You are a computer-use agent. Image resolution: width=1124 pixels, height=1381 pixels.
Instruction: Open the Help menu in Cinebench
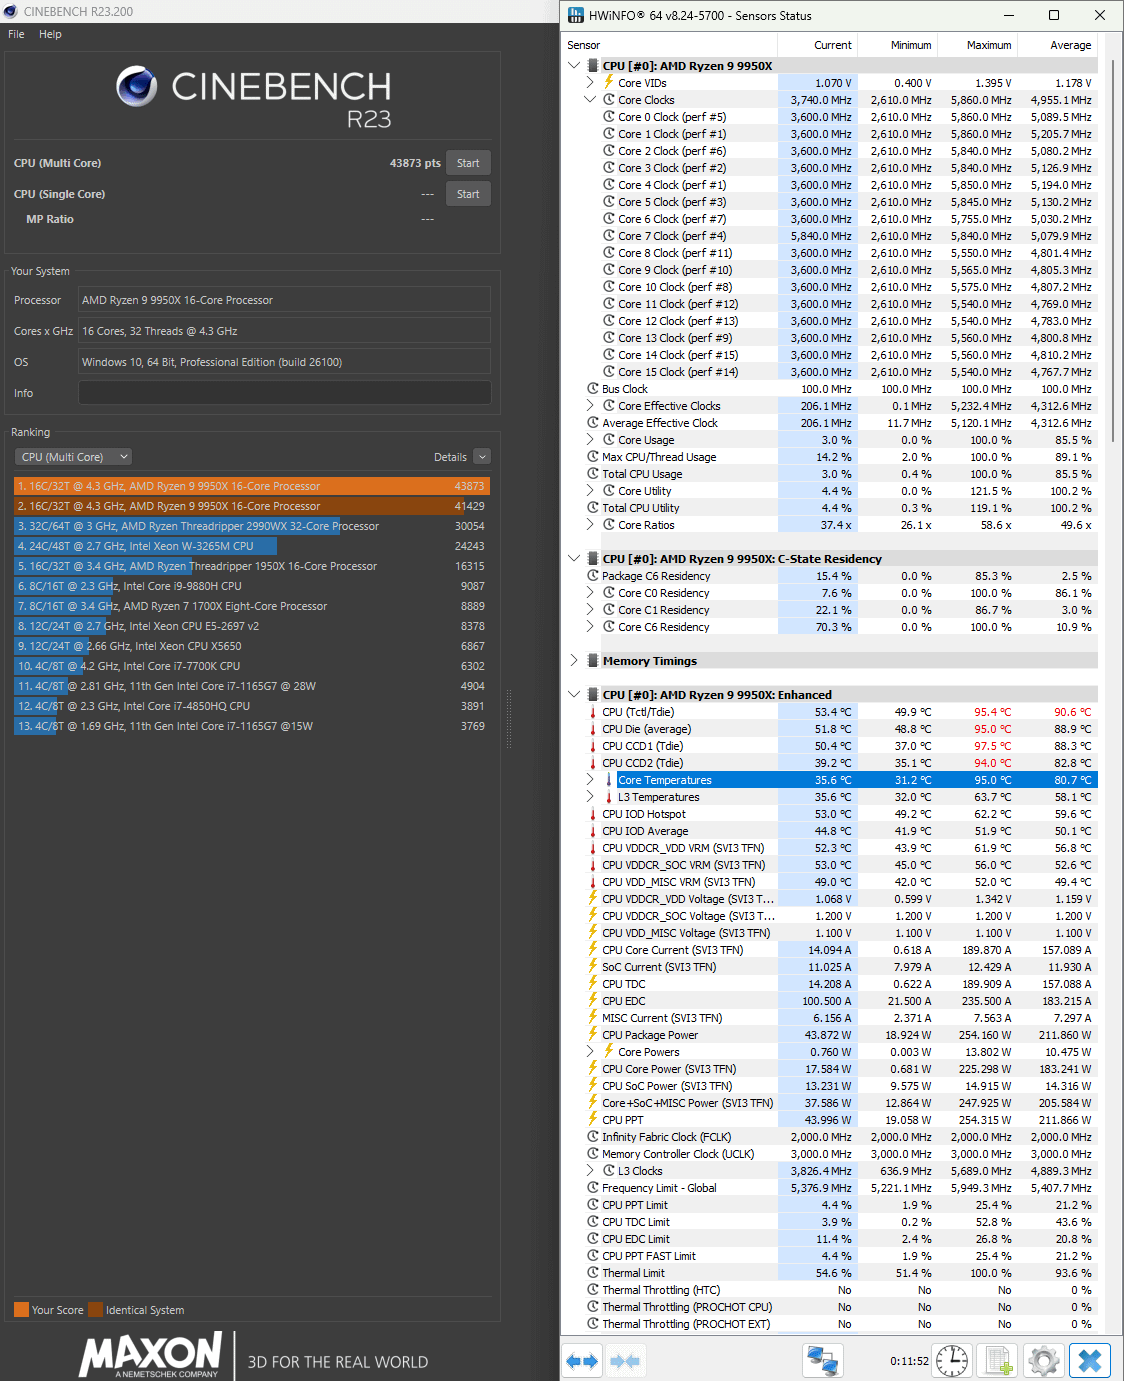[50, 34]
